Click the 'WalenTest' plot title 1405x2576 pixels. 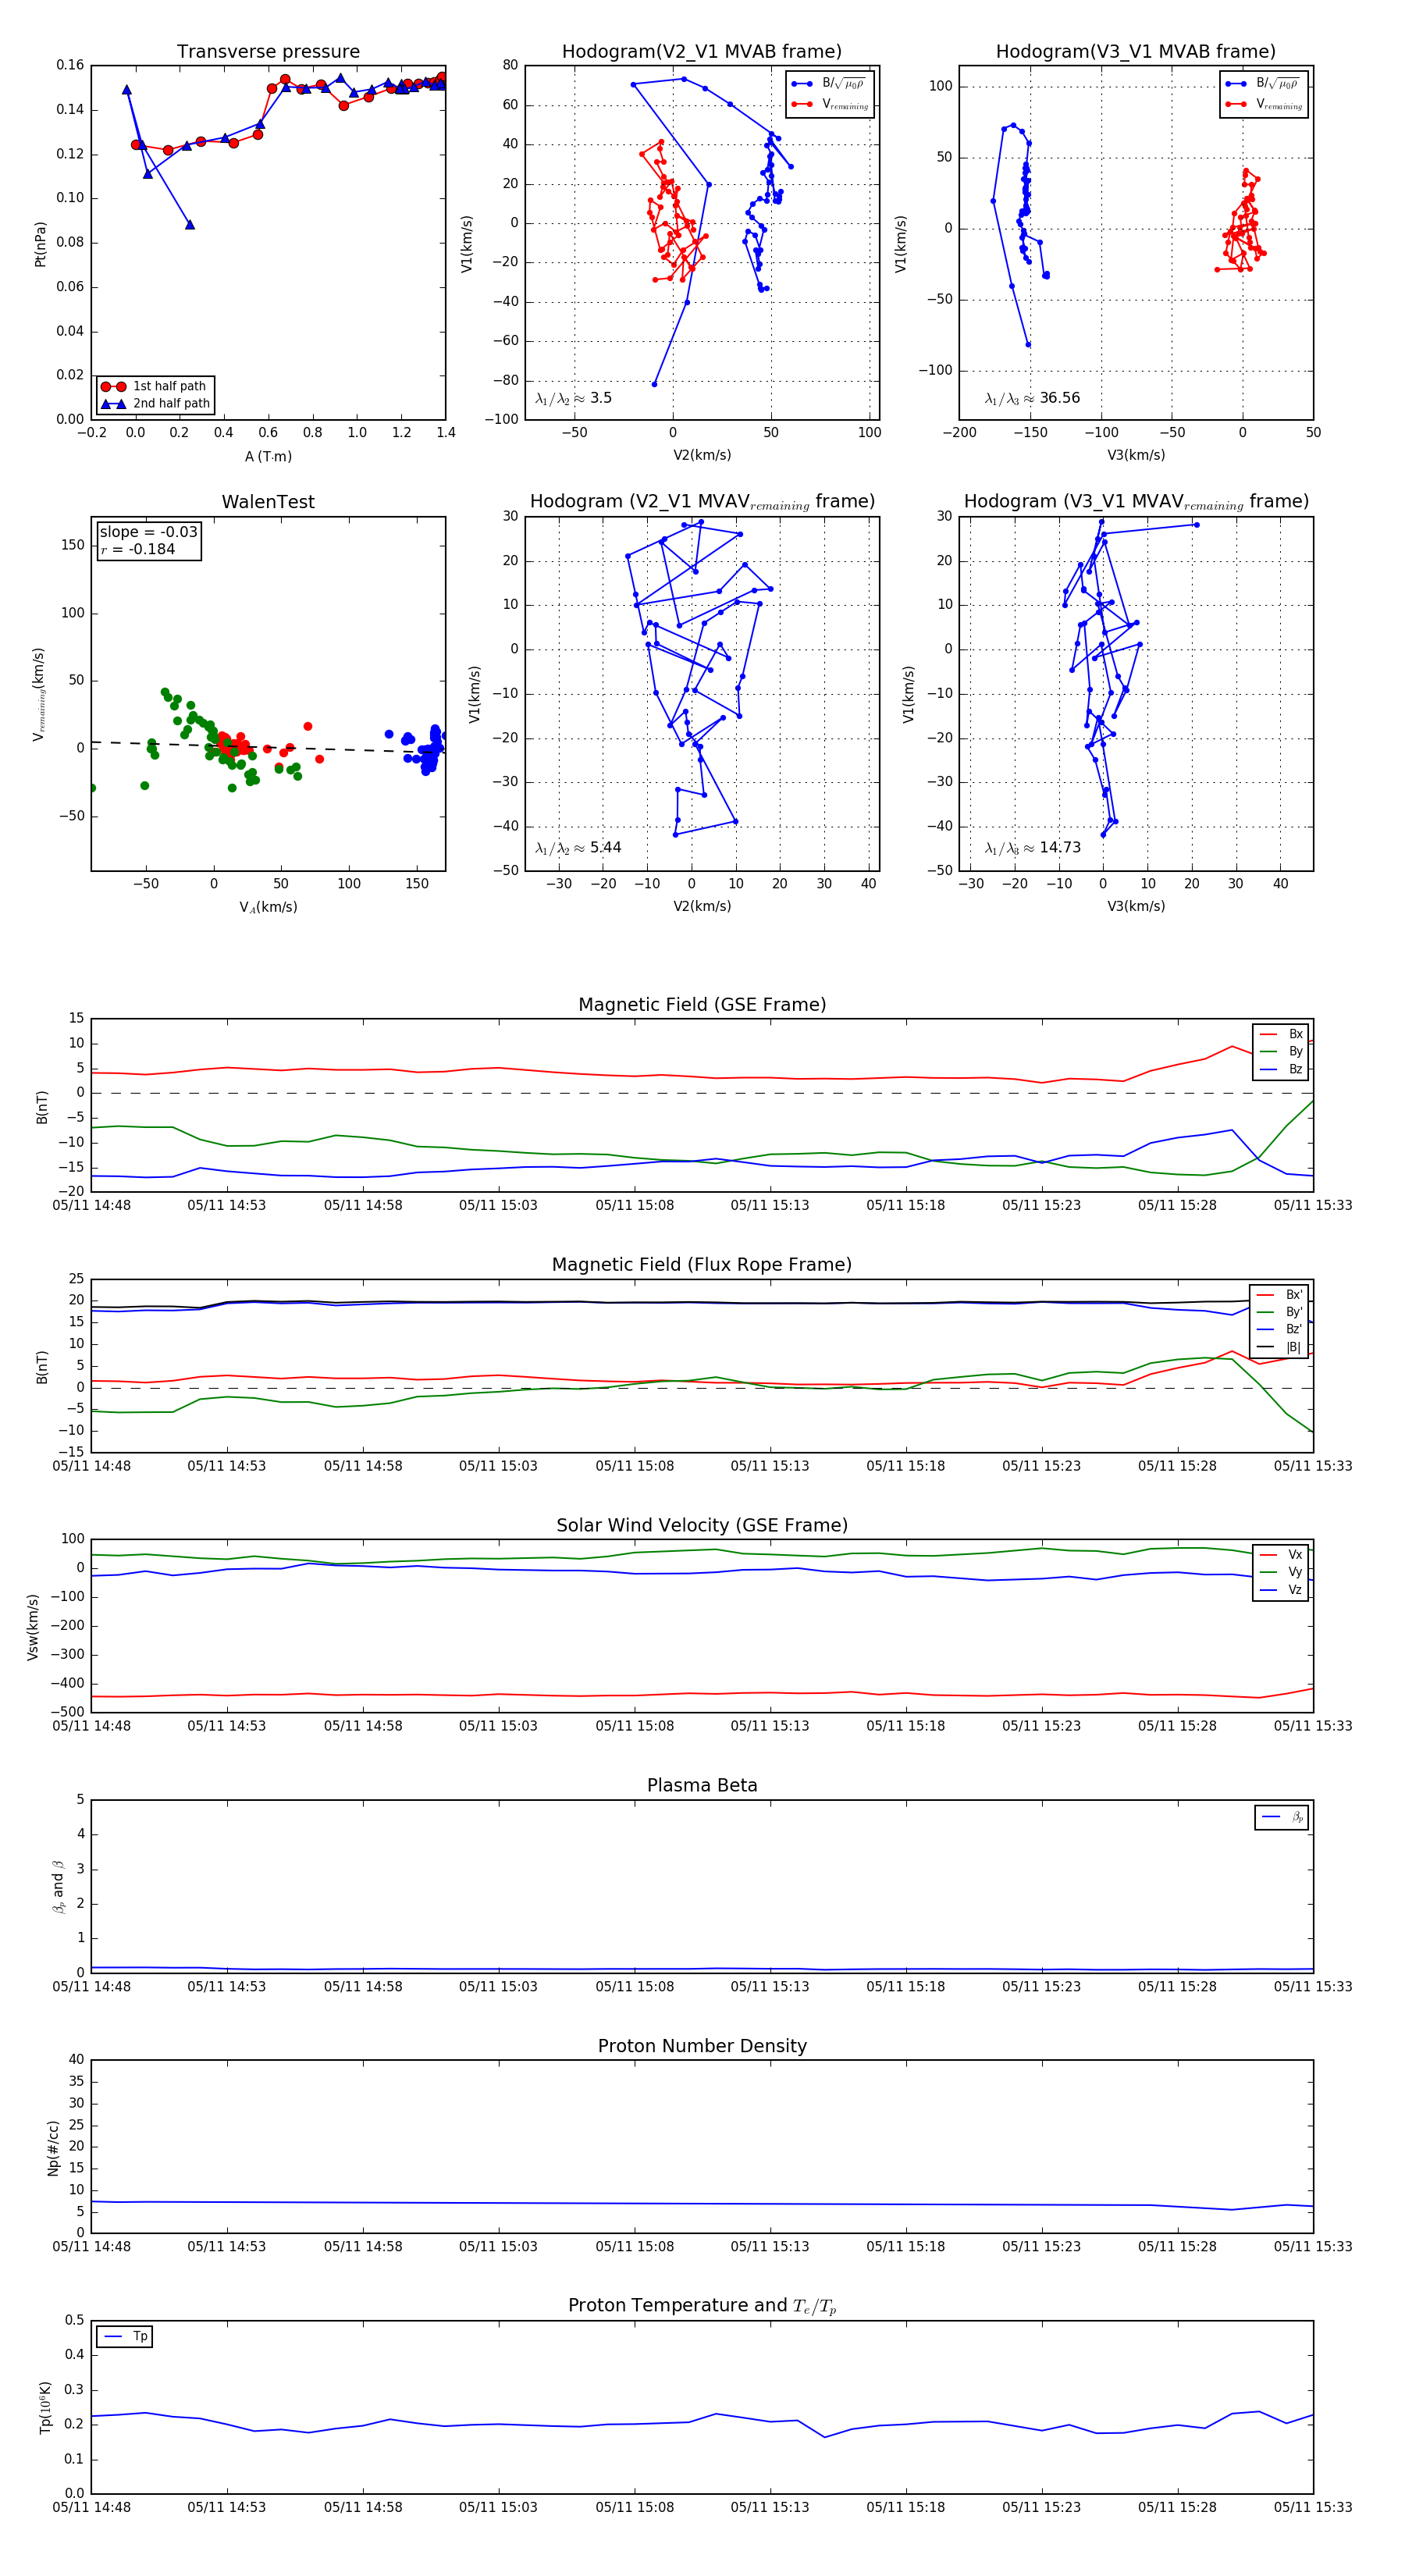(x=268, y=502)
